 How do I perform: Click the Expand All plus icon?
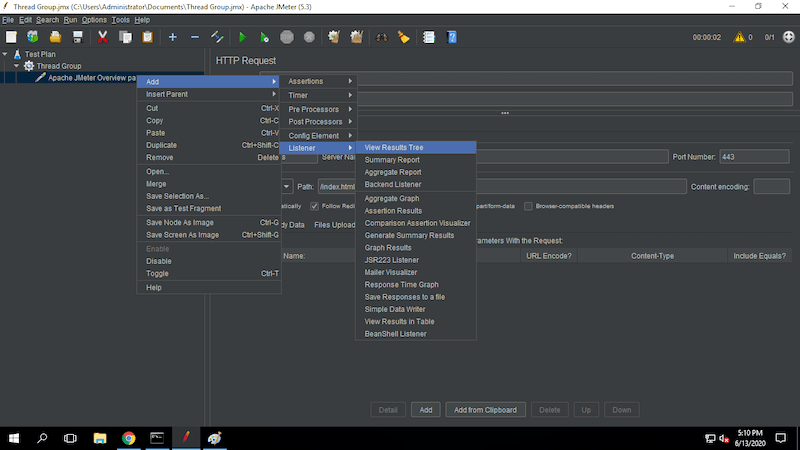tap(172, 37)
